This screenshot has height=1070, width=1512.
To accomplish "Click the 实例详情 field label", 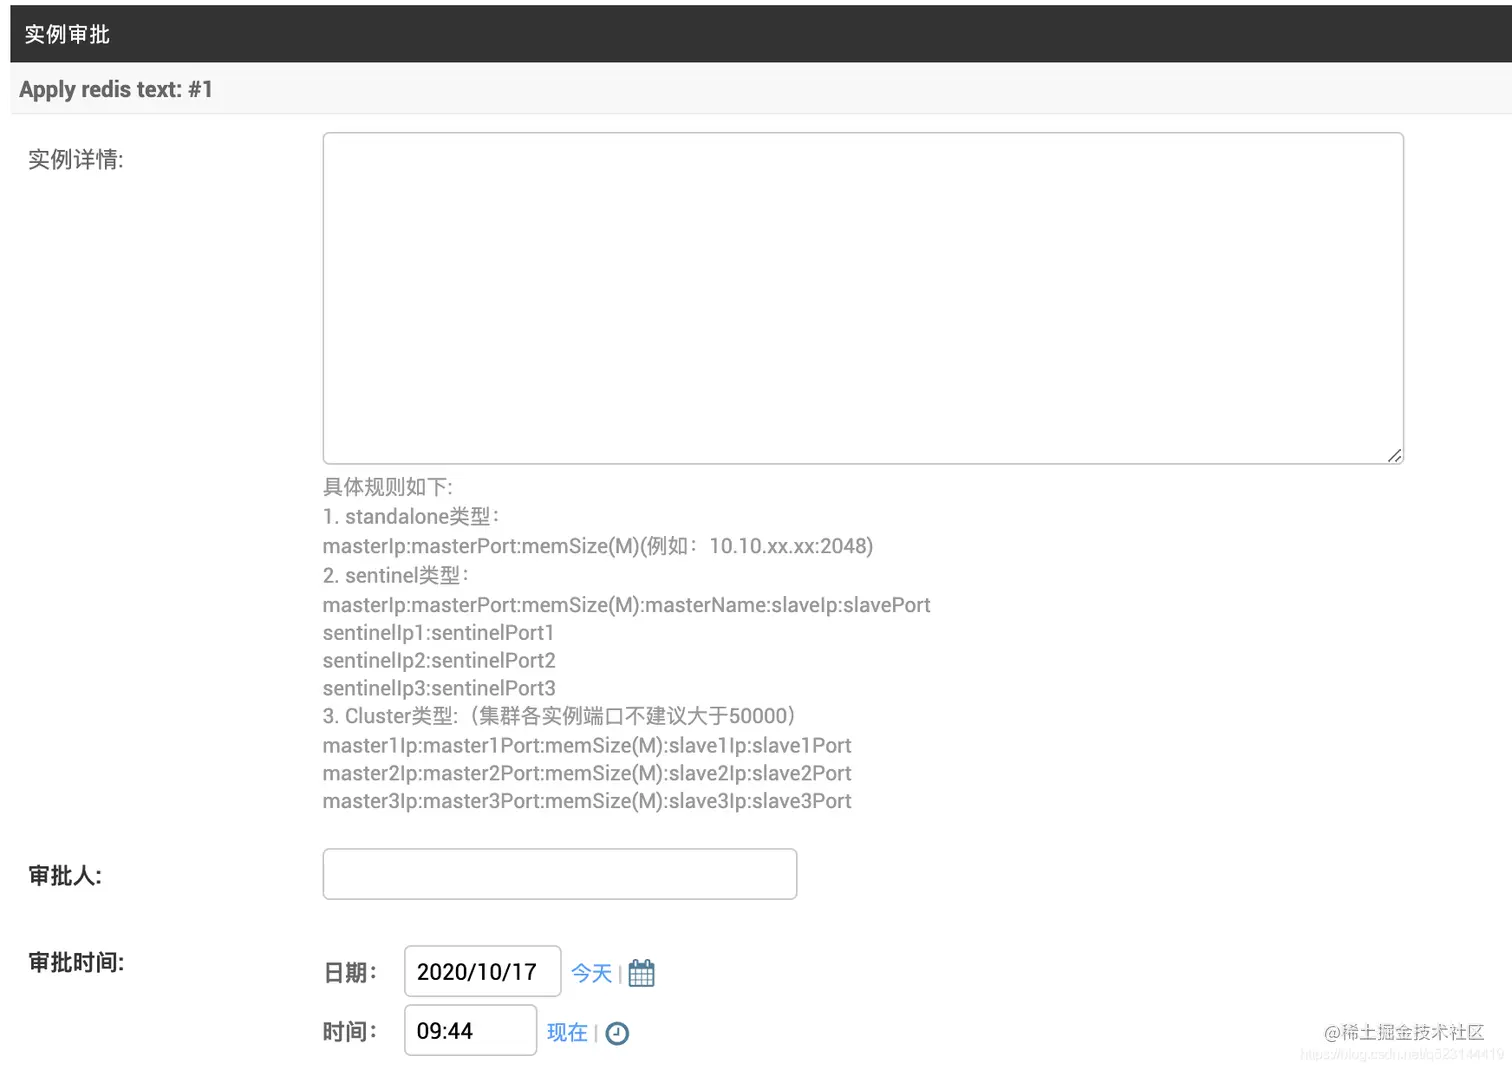I will point(74,160).
